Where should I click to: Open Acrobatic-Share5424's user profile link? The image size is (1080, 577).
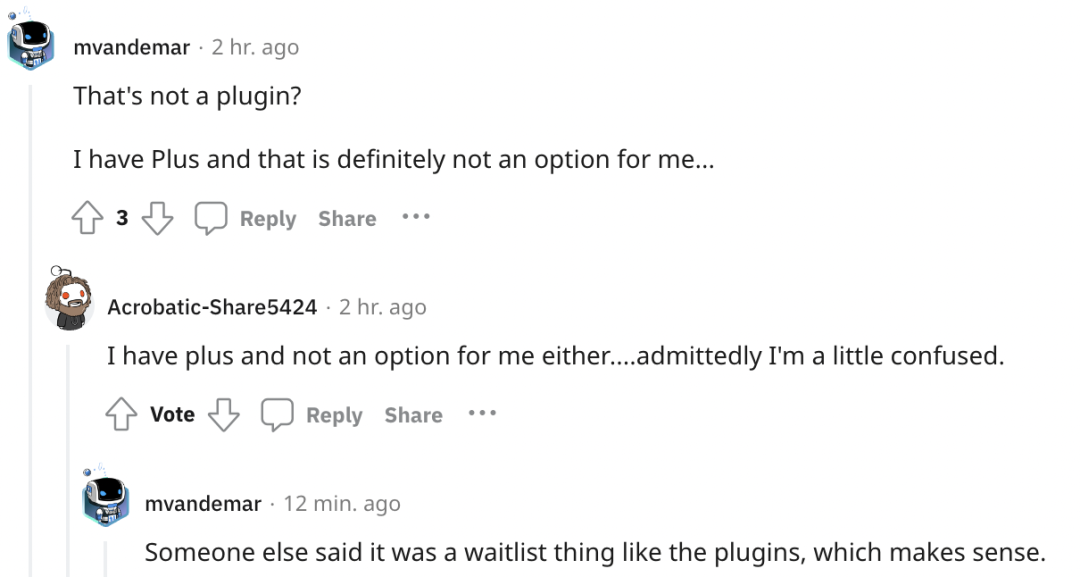tap(212, 307)
